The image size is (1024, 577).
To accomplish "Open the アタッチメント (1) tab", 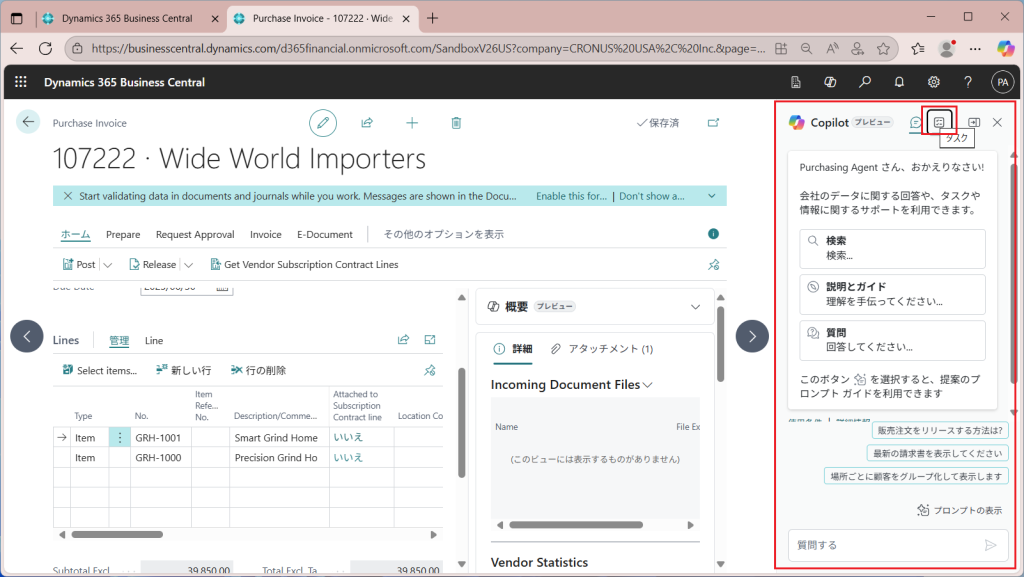I will pyautogui.click(x=601, y=349).
